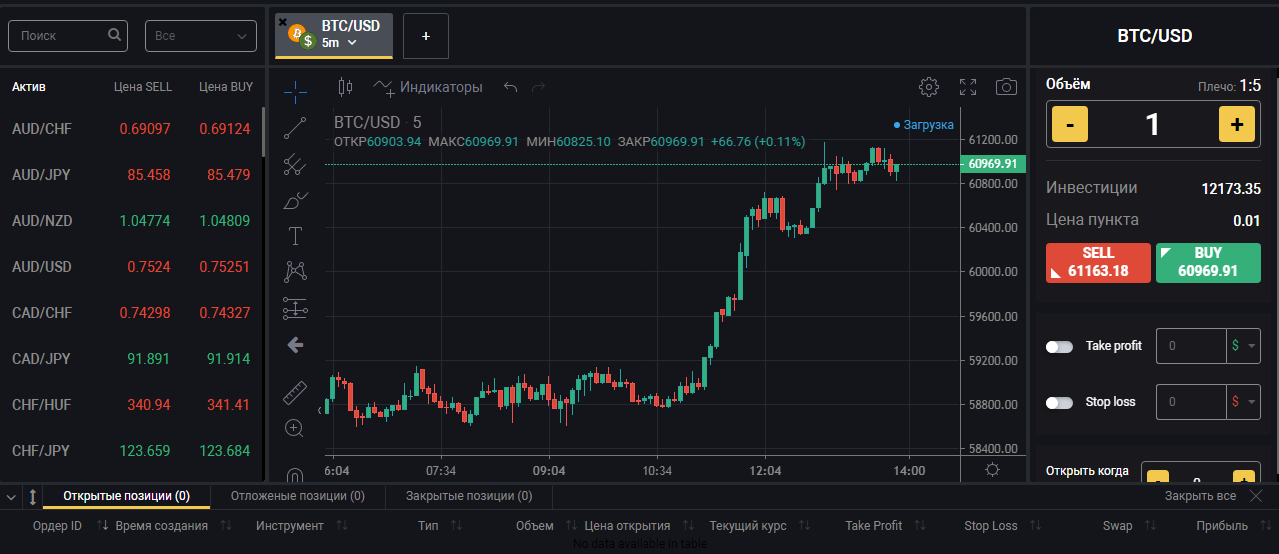Click the search magnifier icon
Screen dimensions: 1279x554
pyautogui.click(x=115, y=35)
